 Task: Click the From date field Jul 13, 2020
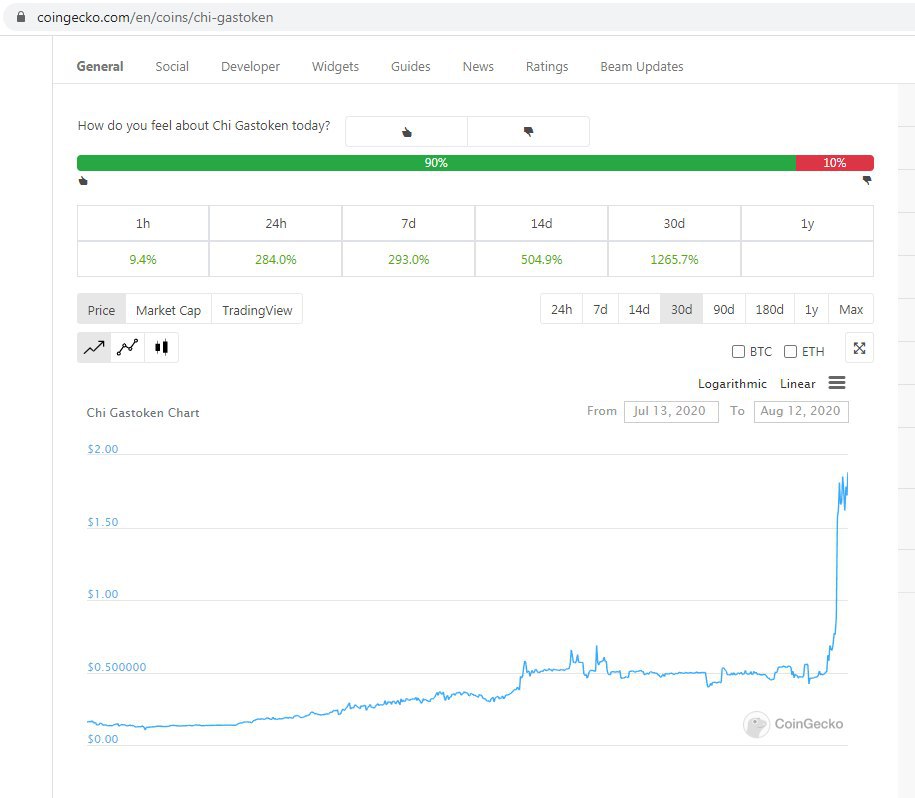671,411
